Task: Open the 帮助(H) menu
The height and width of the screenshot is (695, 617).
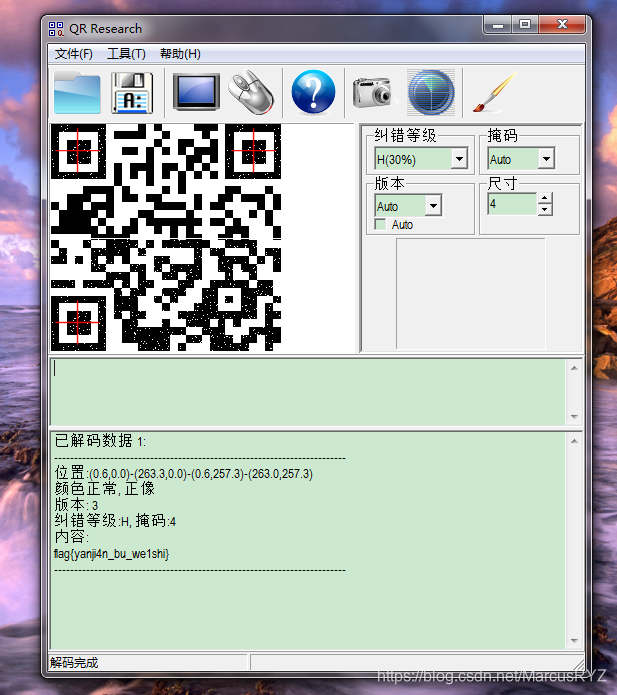Action: pyautogui.click(x=180, y=54)
